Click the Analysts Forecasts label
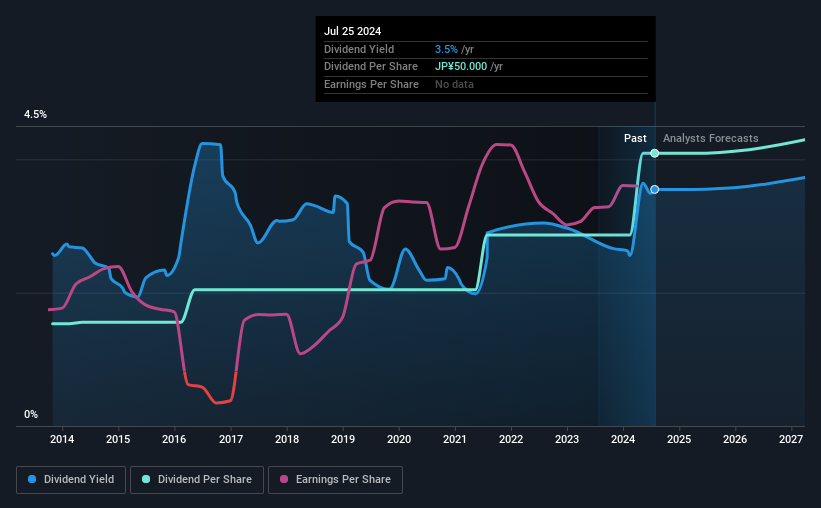The width and height of the screenshot is (821, 508). 711,138
